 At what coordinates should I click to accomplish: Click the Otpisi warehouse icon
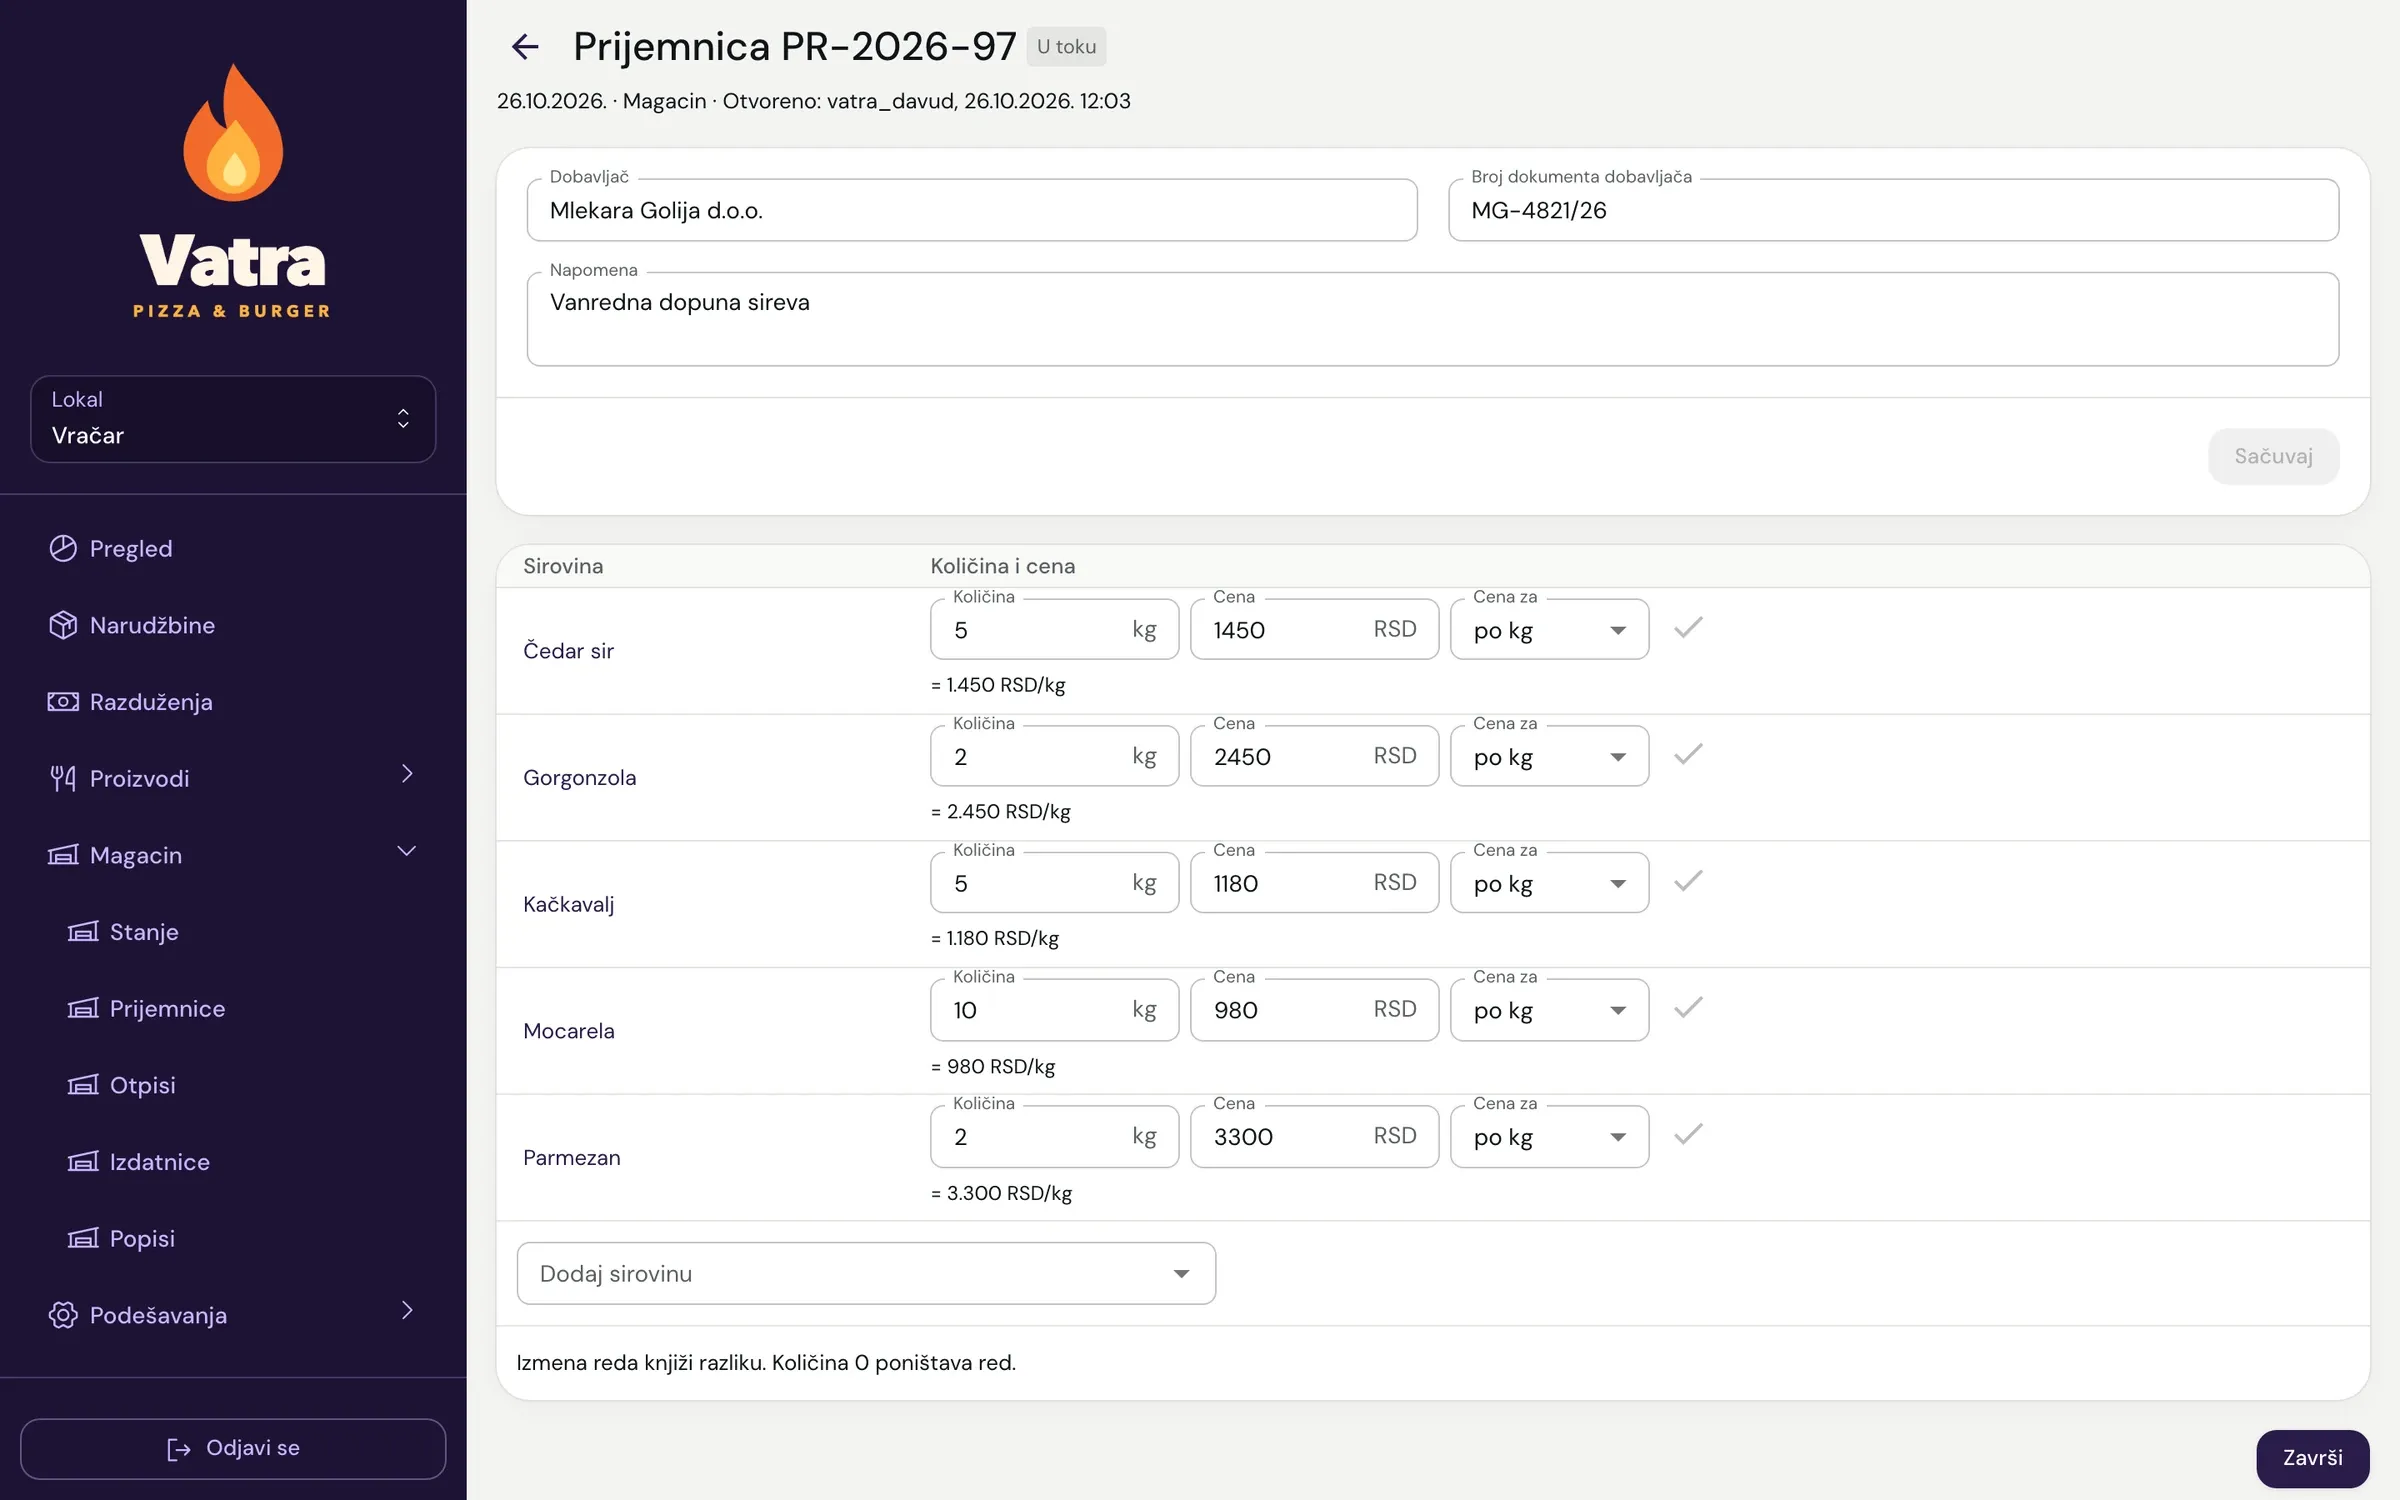coord(83,1085)
